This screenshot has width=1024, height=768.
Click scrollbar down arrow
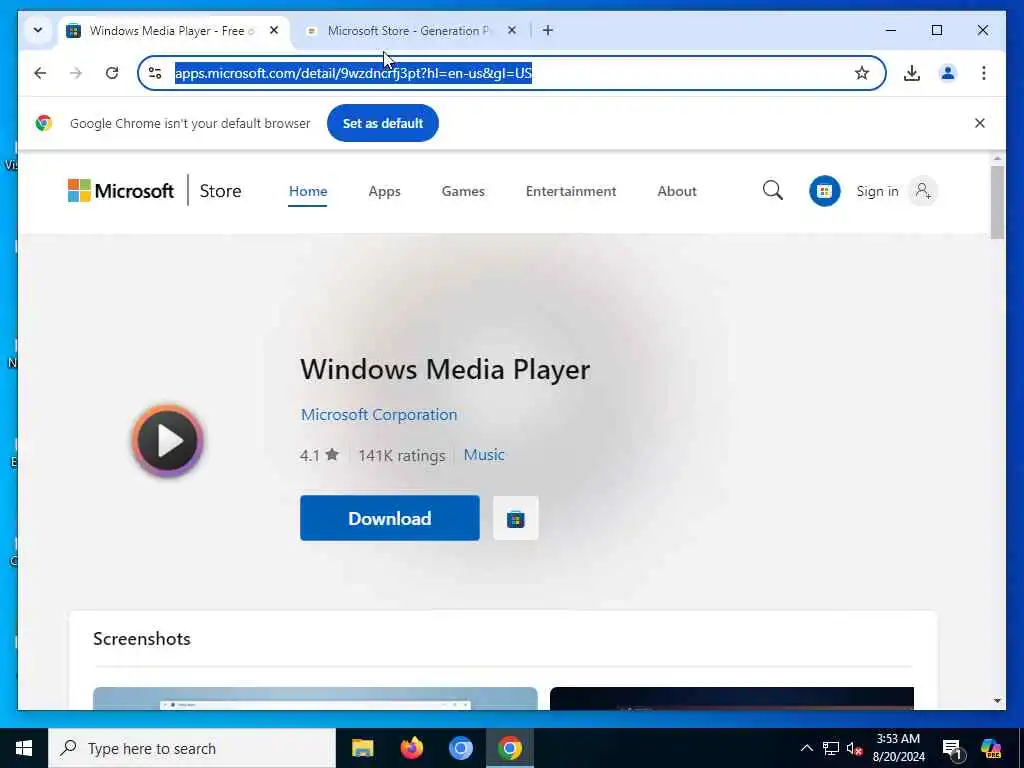point(997,701)
